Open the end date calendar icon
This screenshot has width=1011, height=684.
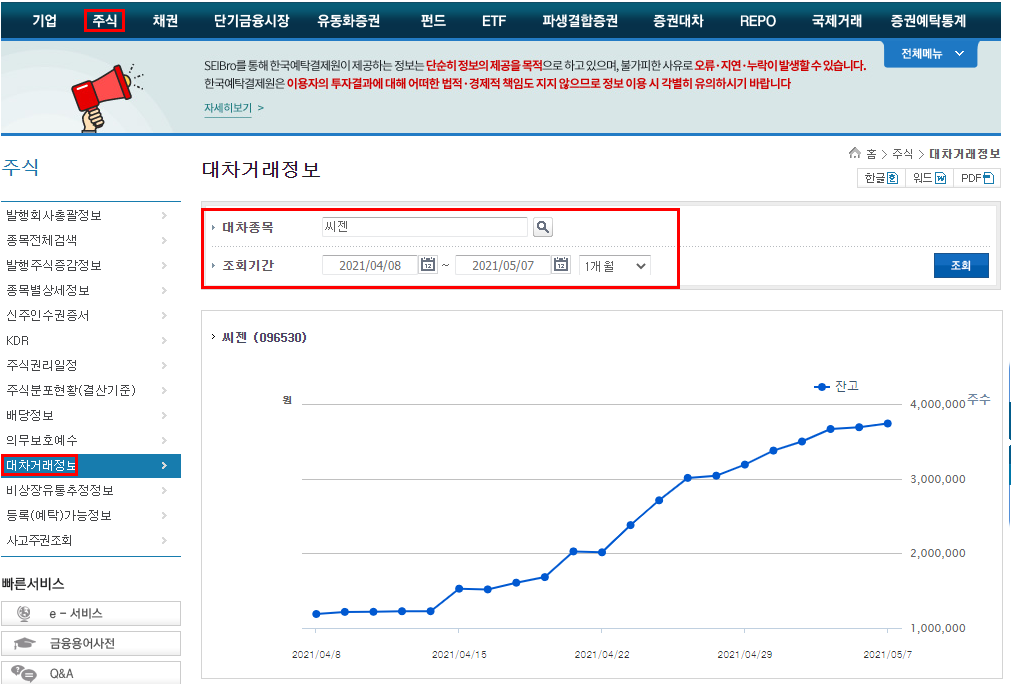[561, 264]
